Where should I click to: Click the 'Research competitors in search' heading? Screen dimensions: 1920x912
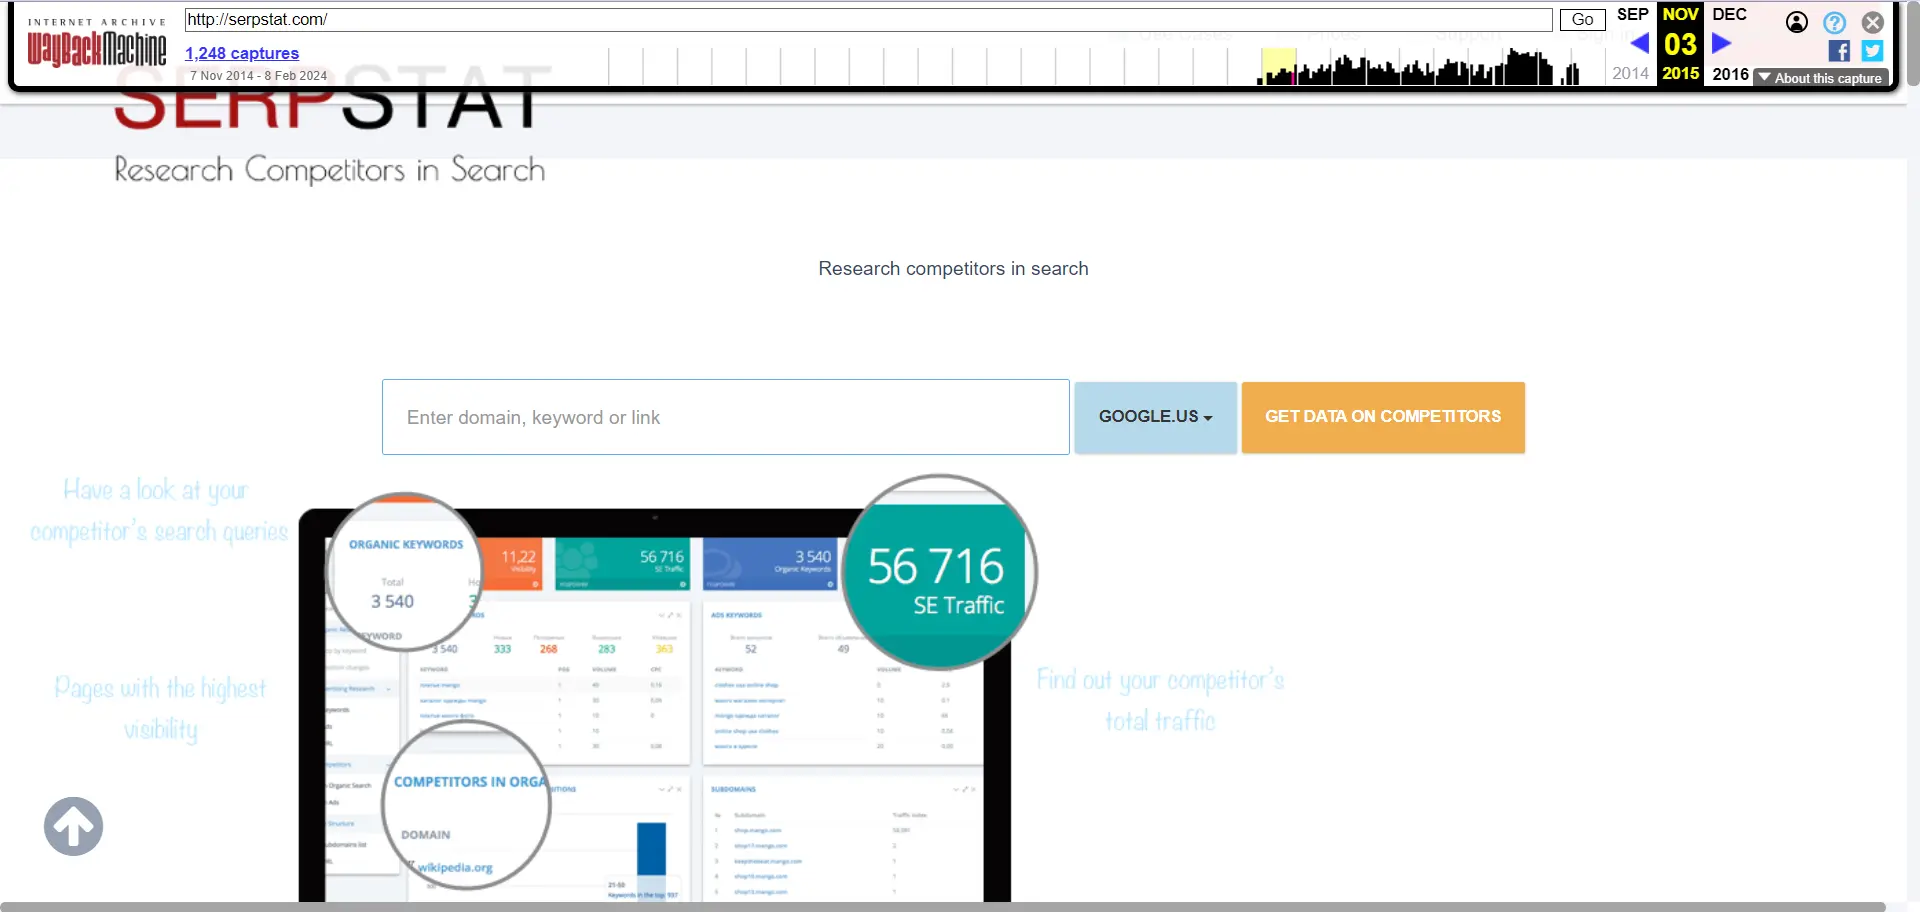tap(953, 268)
